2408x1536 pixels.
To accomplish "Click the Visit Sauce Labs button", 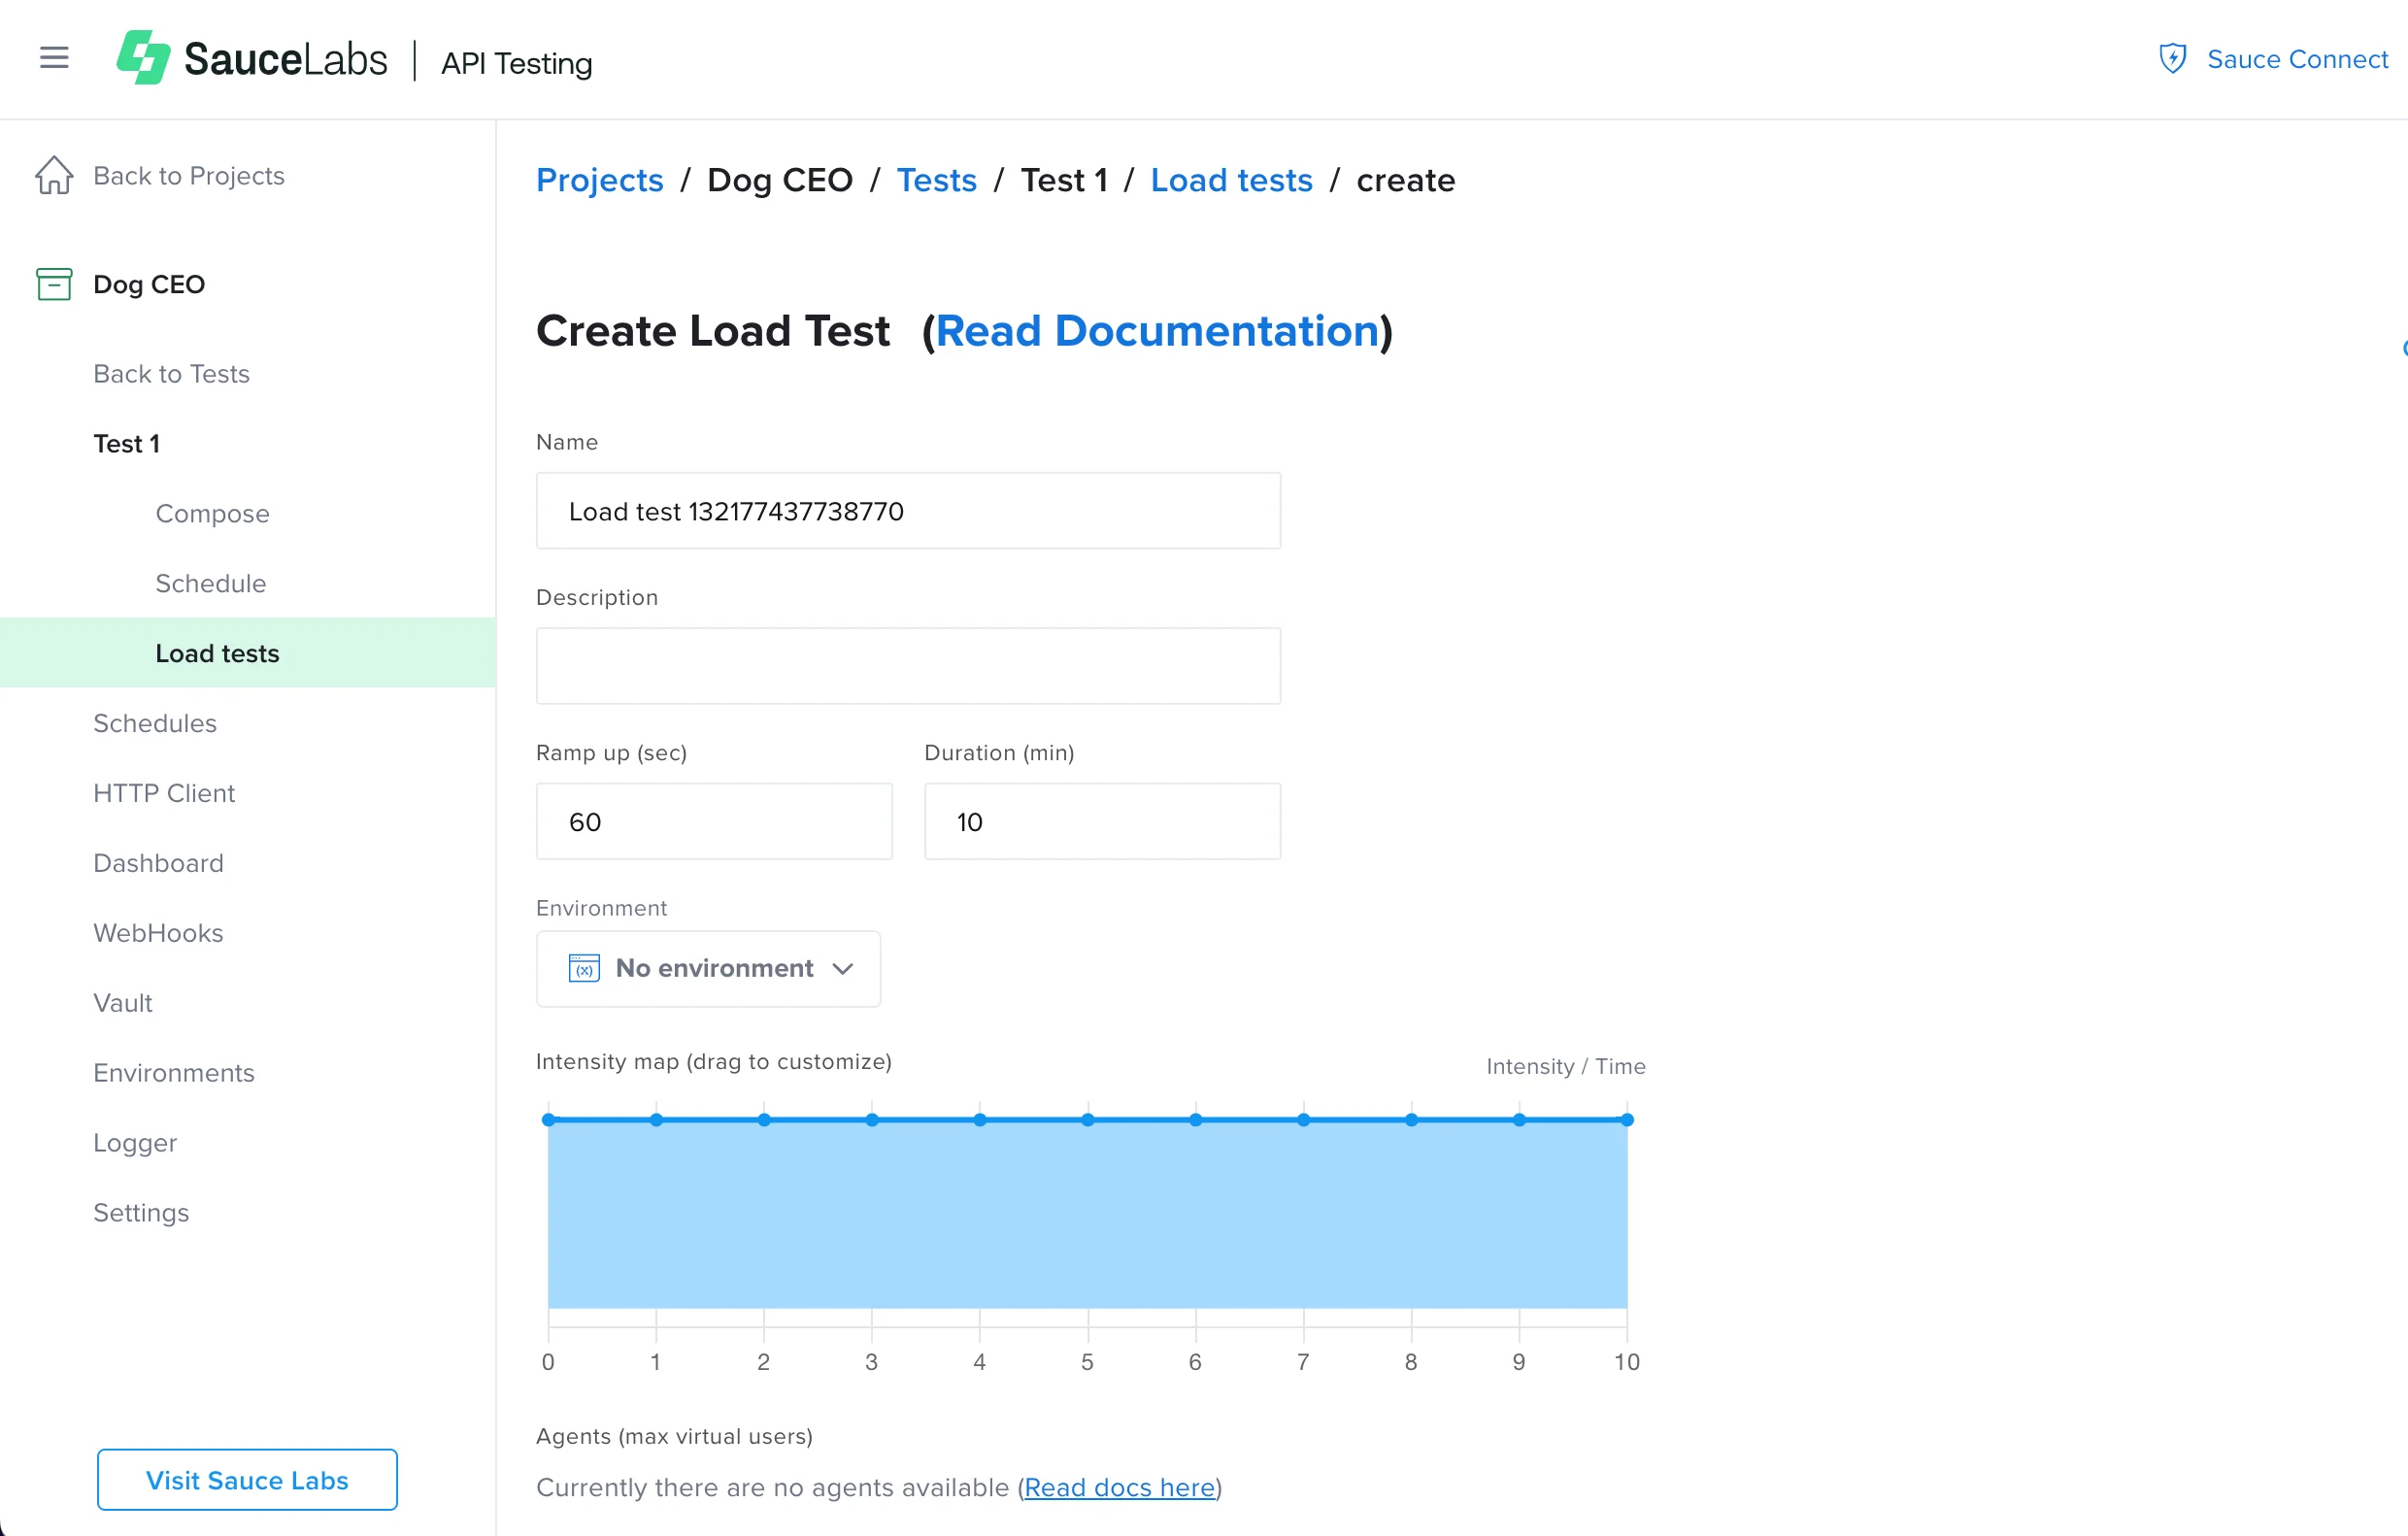I will [247, 1480].
